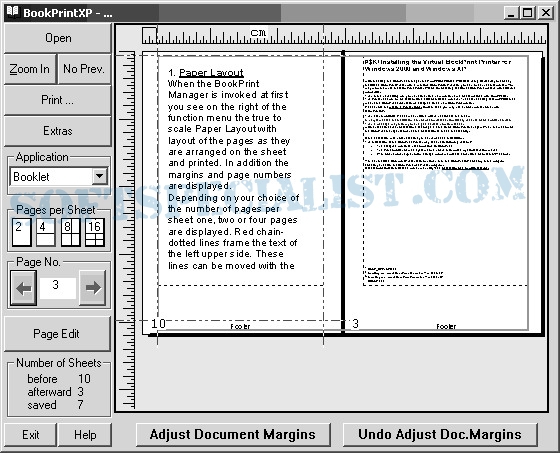The width and height of the screenshot is (560, 453).
Task: Open the Help button
Action: coord(85,435)
